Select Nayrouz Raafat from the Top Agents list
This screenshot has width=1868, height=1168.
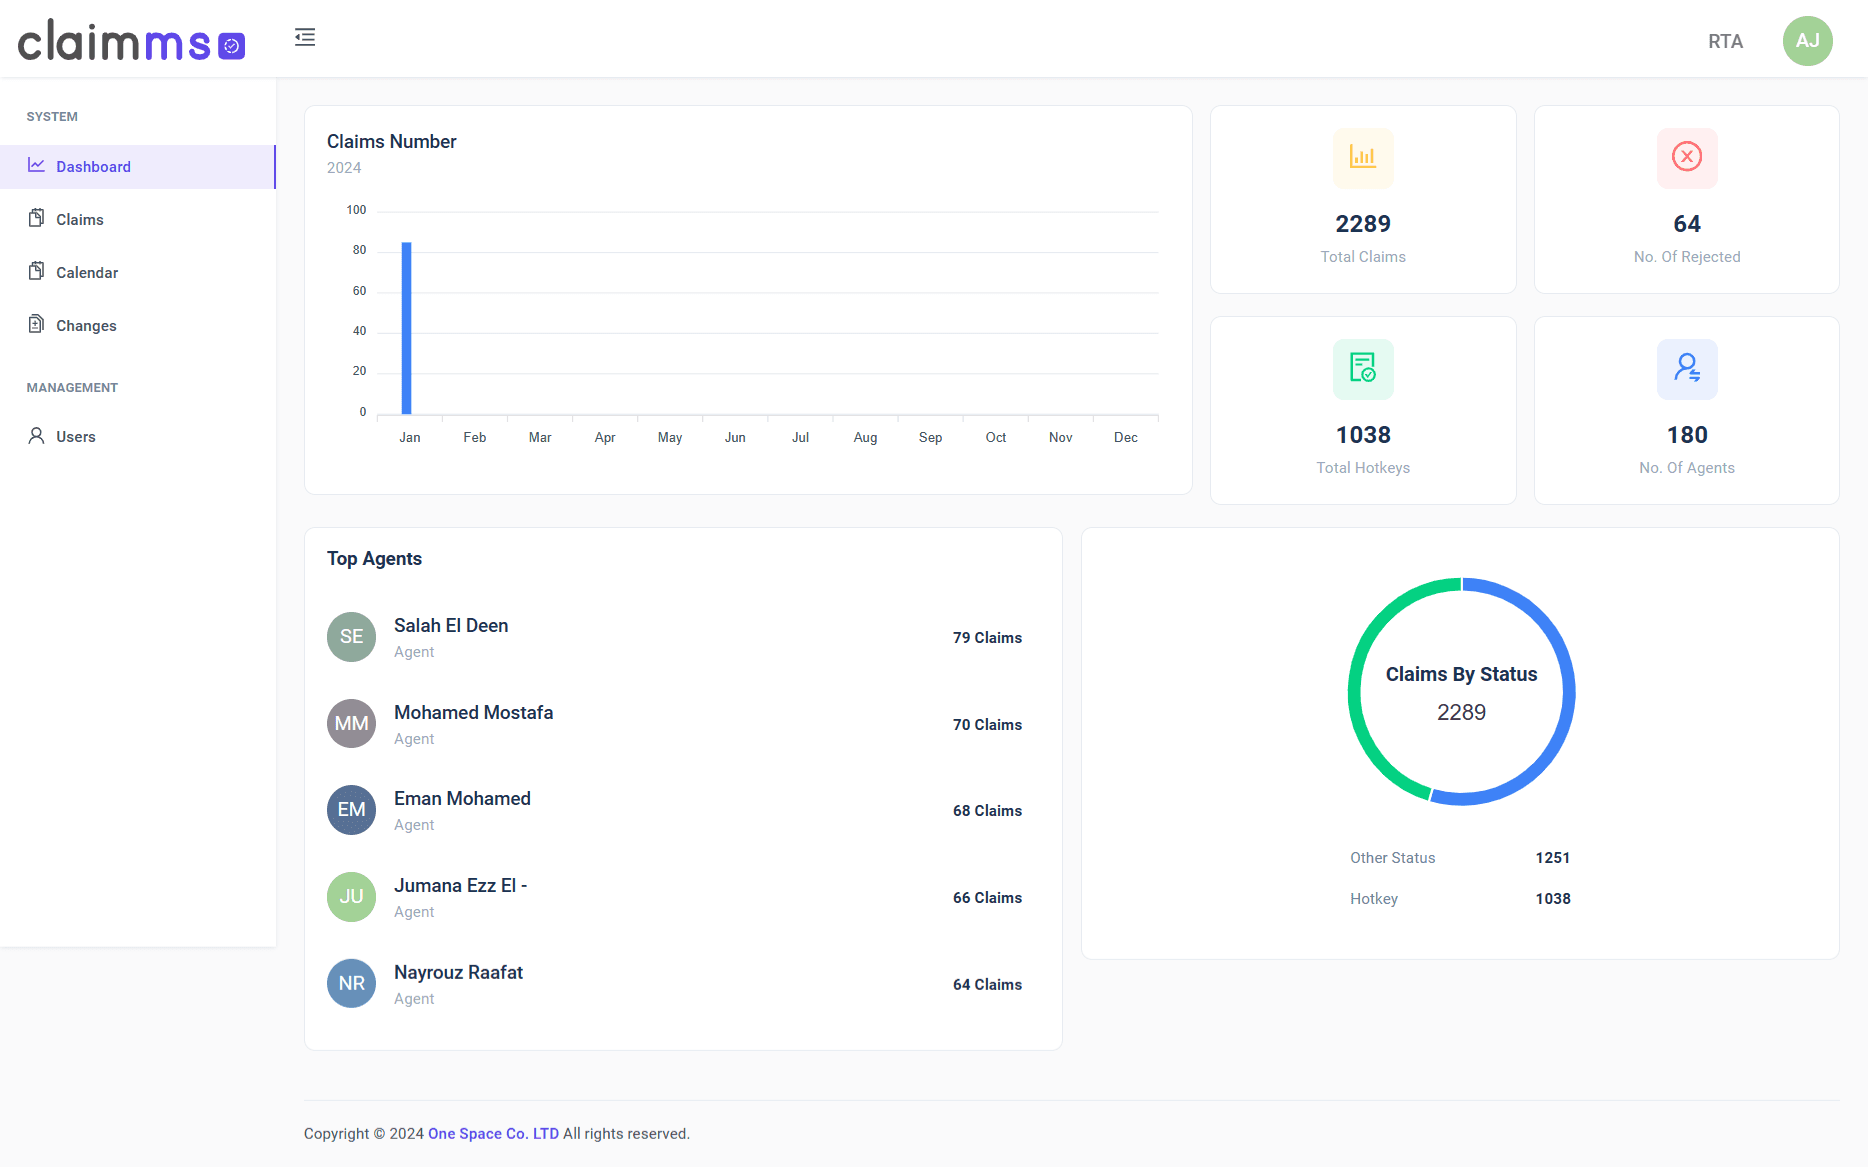coord(458,971)
